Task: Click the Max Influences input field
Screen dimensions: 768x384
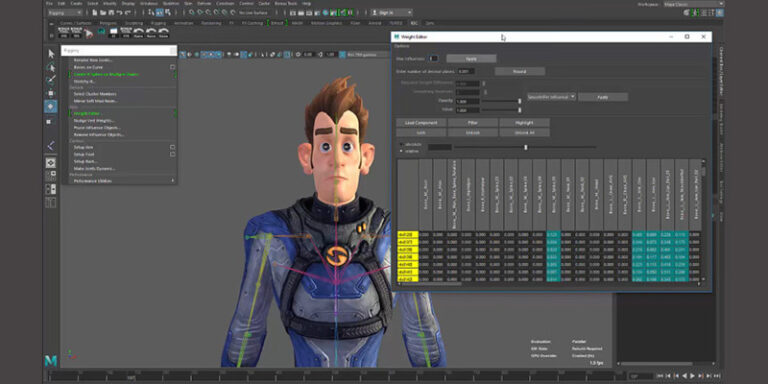Action: (433, 58)
